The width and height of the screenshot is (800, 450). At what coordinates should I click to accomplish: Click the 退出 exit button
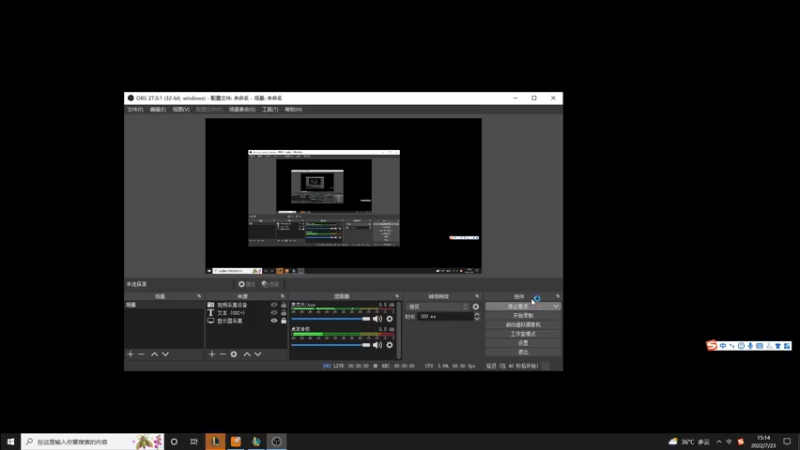(x=523, y=352)
